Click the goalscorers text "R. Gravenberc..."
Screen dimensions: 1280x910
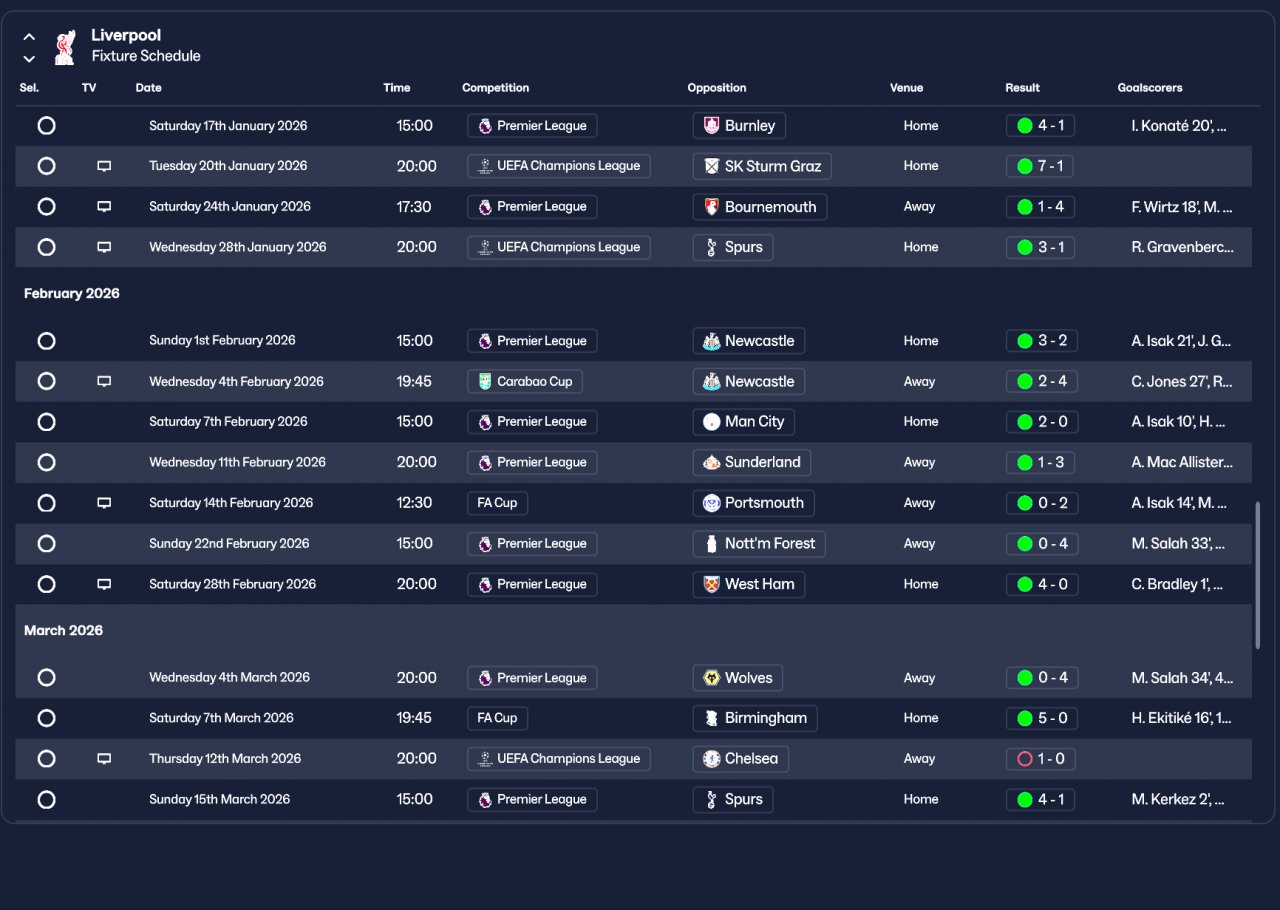coord(1183,247)
